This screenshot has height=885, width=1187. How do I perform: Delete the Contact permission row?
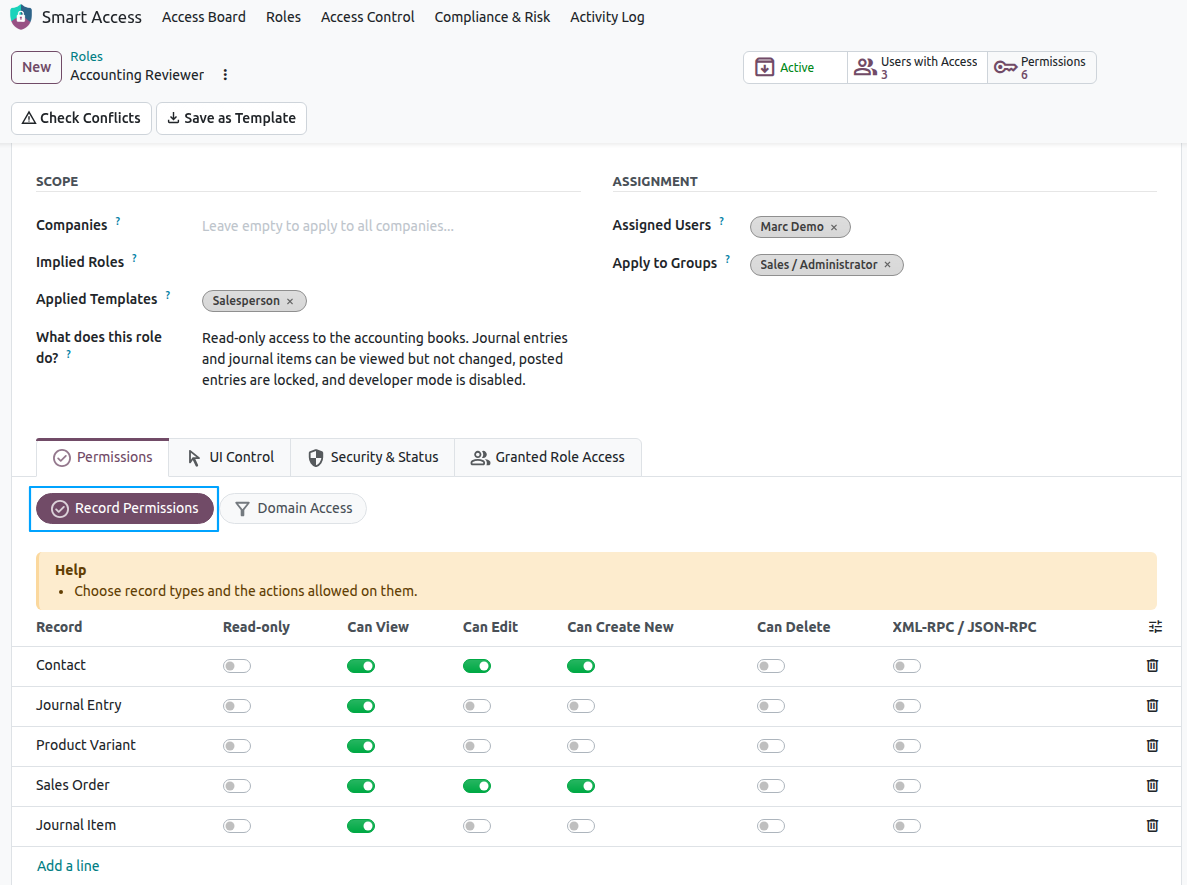pos(1152,665)
